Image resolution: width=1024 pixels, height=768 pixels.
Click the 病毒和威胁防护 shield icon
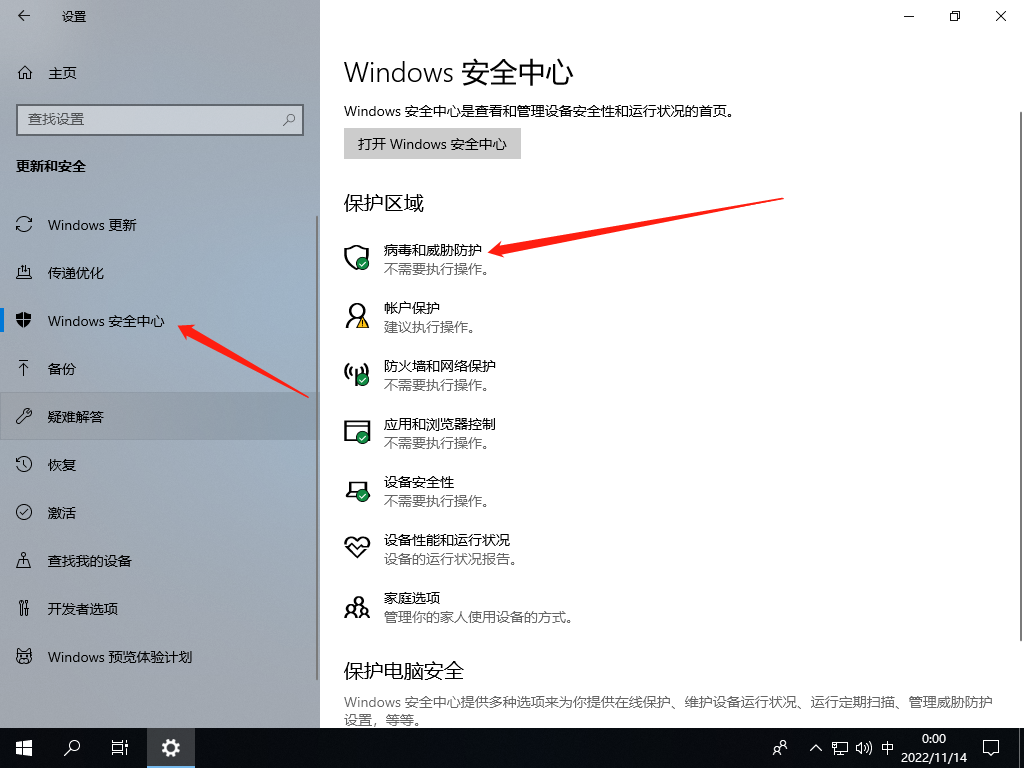[357, 257]
